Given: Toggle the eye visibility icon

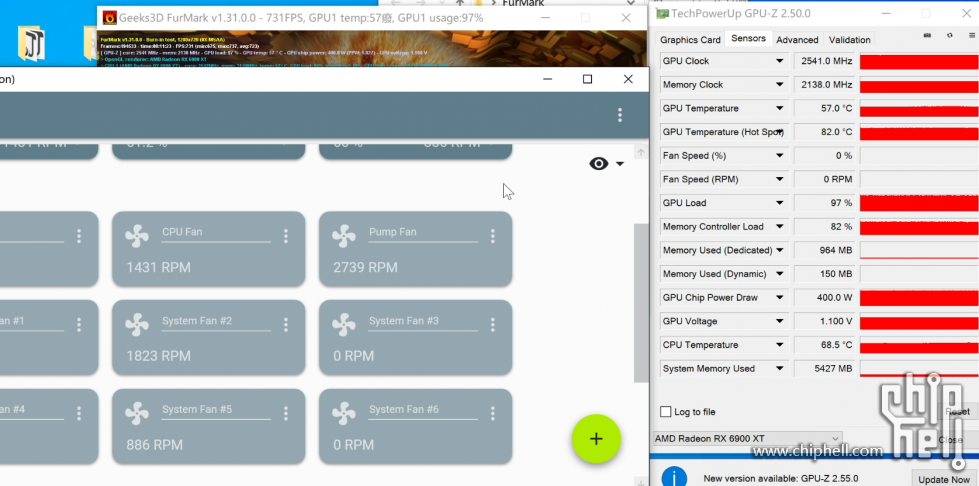Looking at the screenshot, I should (599, 164).
